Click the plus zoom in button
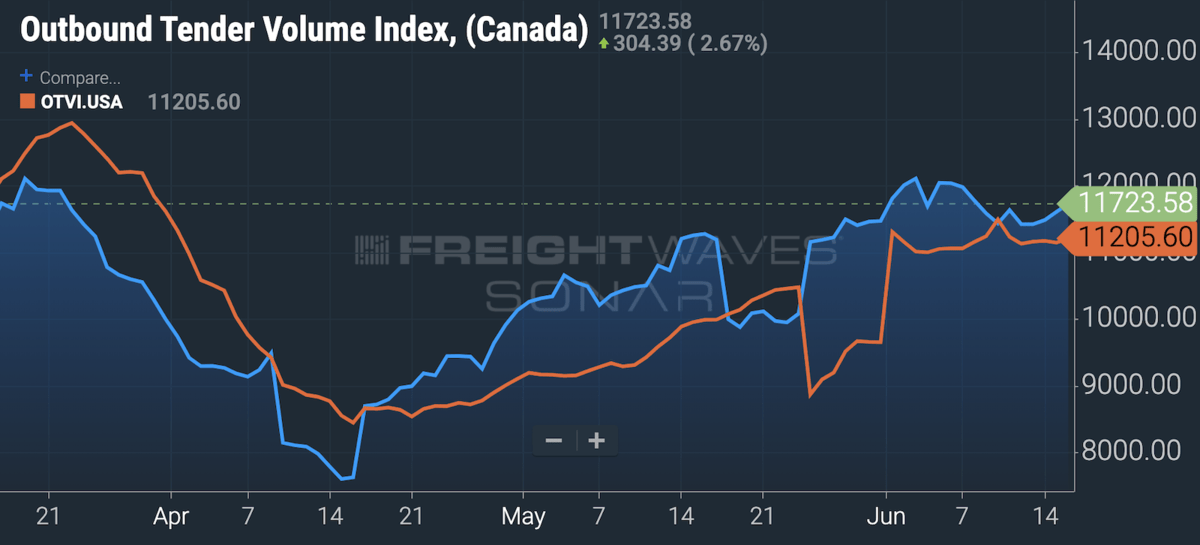Screen dimensions: 1200x545 (x=597, y=440)
